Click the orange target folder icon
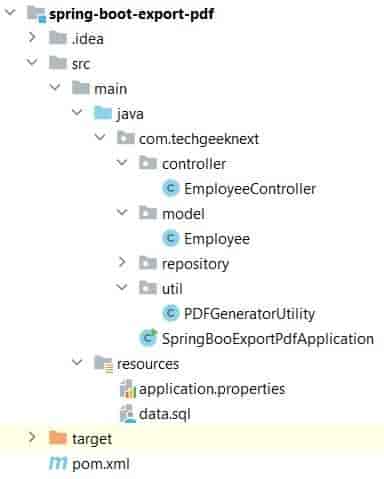 pos(58,438)
